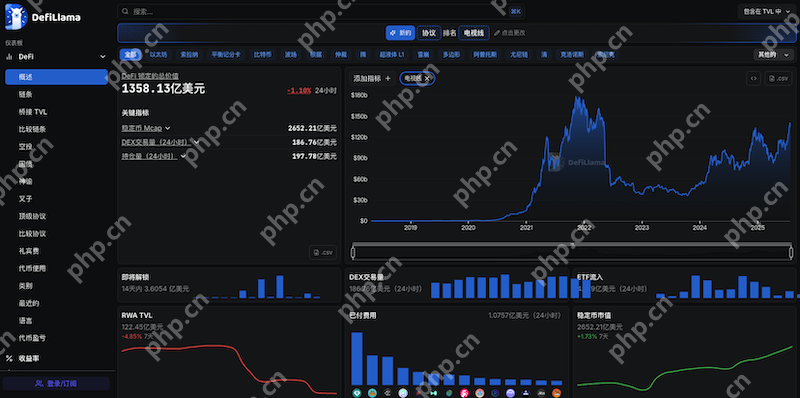Open the 其他的 chains dropdown
The image size is (800, 398).
[x=774, y=55]
